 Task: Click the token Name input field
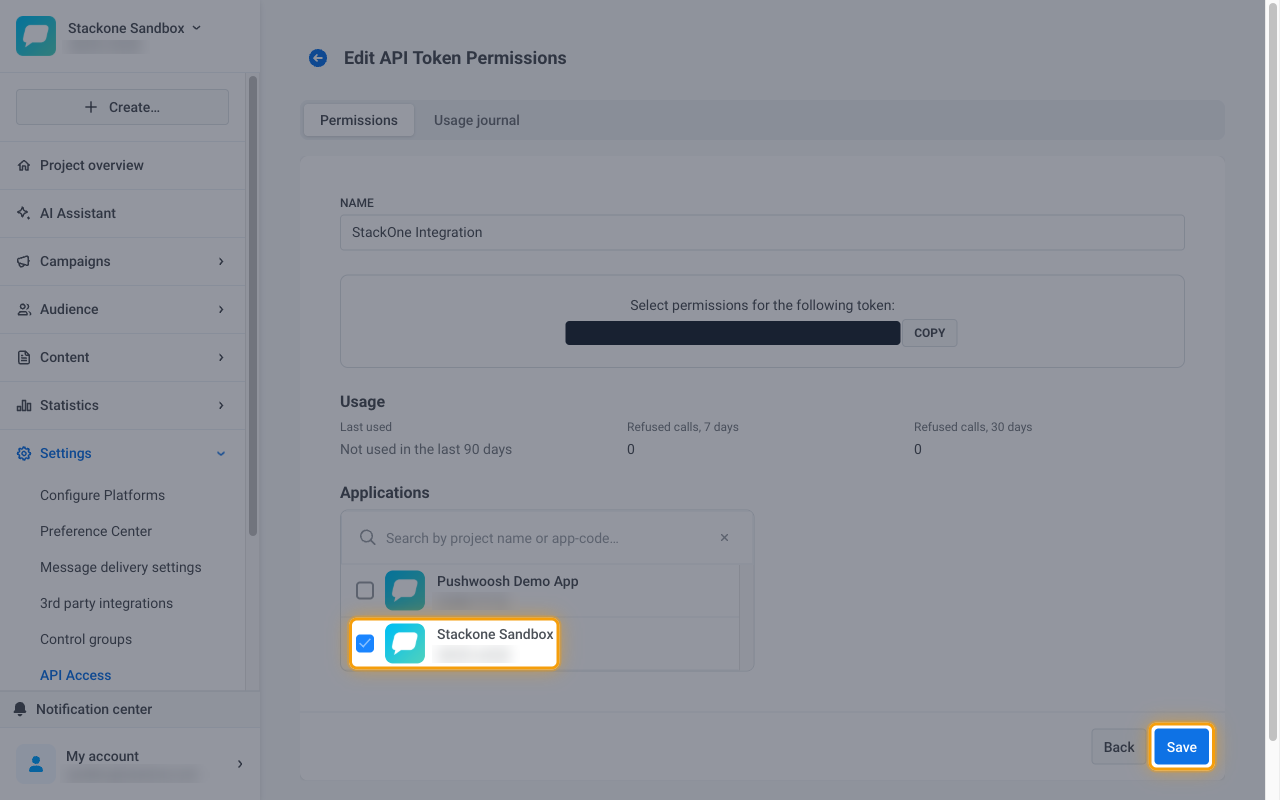(x=762, y=232)
